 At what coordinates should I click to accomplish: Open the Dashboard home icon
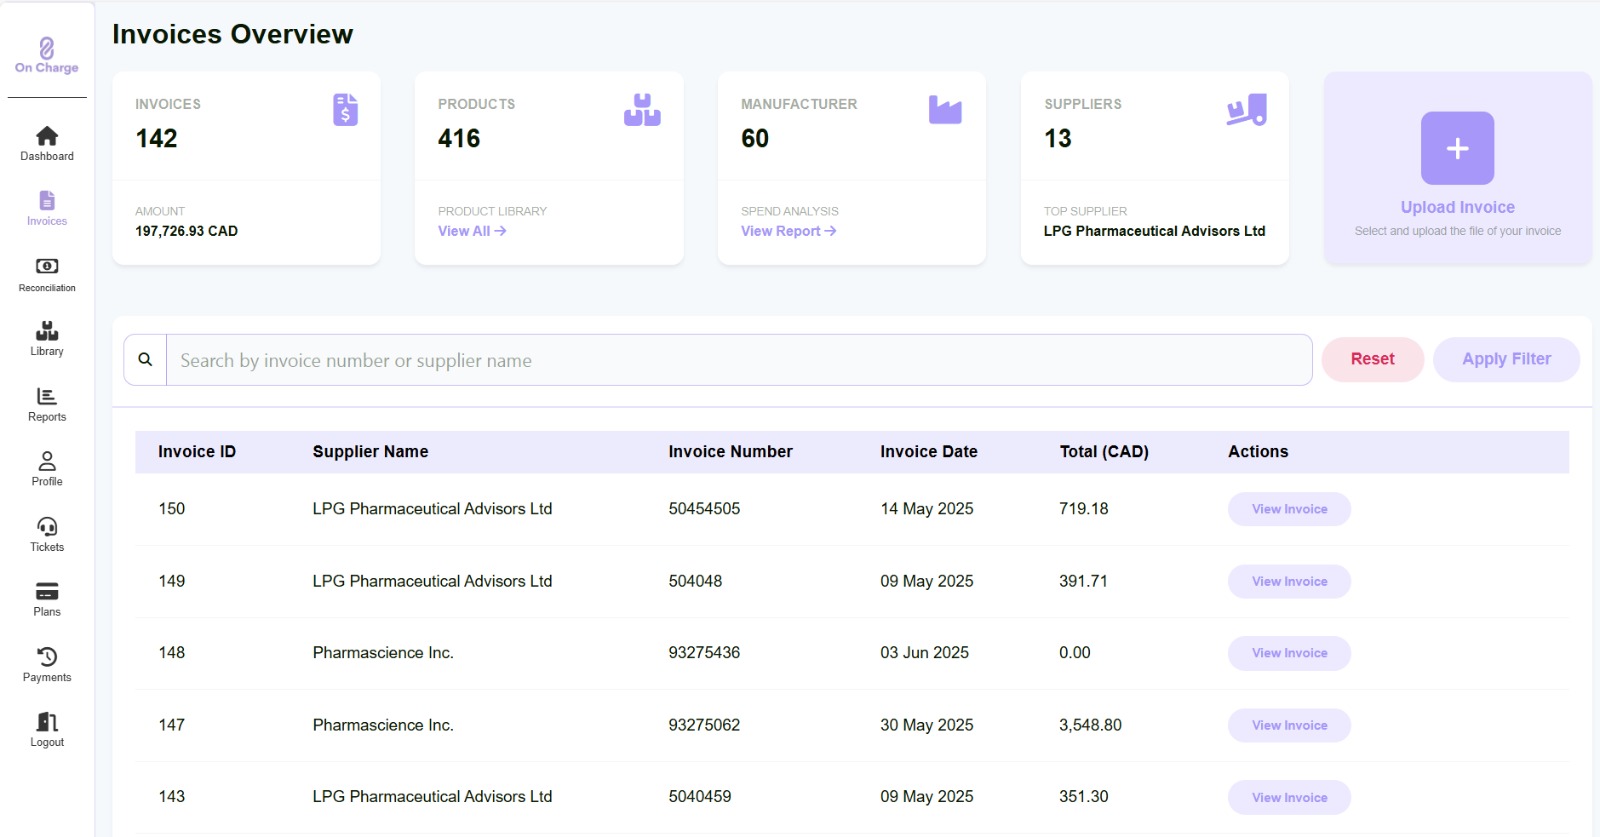click(x=47, y=136)
